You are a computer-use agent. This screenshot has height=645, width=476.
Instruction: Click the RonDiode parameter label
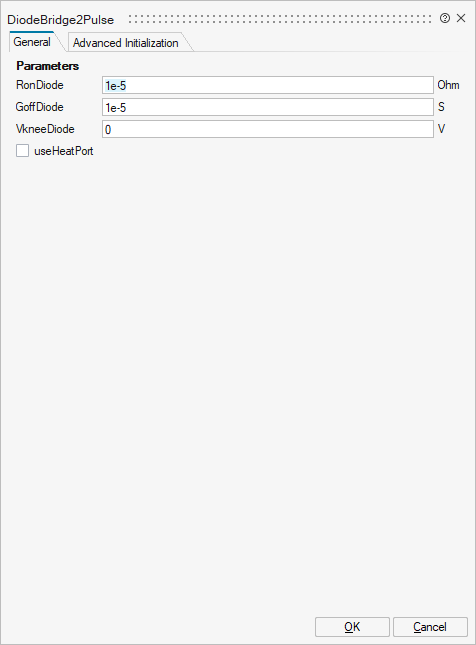click(x=39, y=85)
